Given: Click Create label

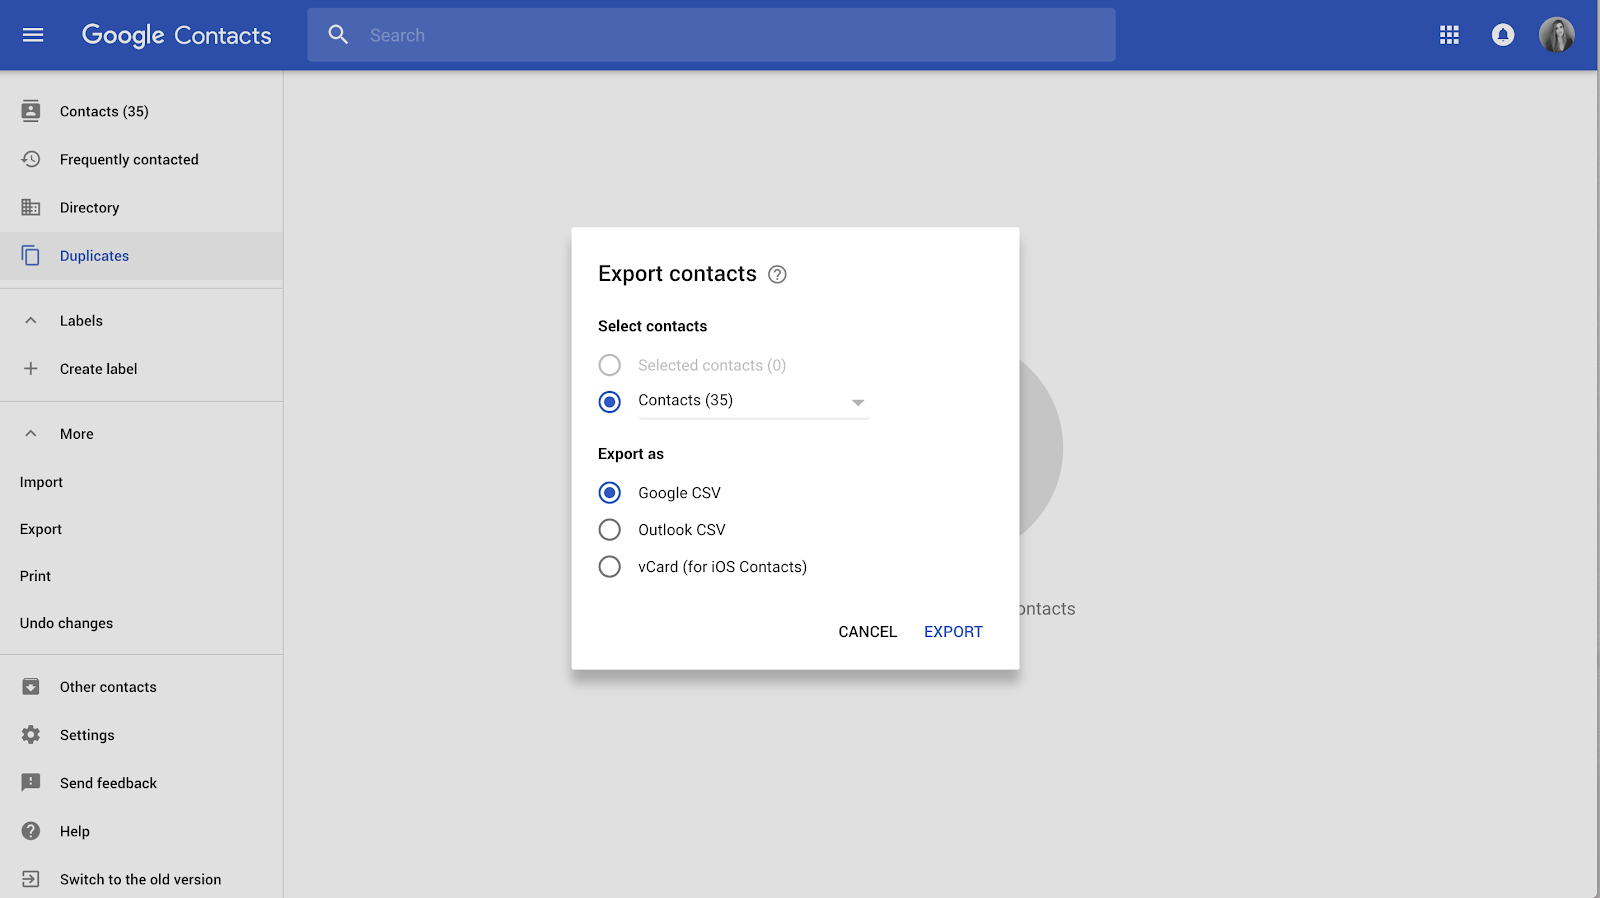Looking at the screenshot, I should tap(141, 369).
